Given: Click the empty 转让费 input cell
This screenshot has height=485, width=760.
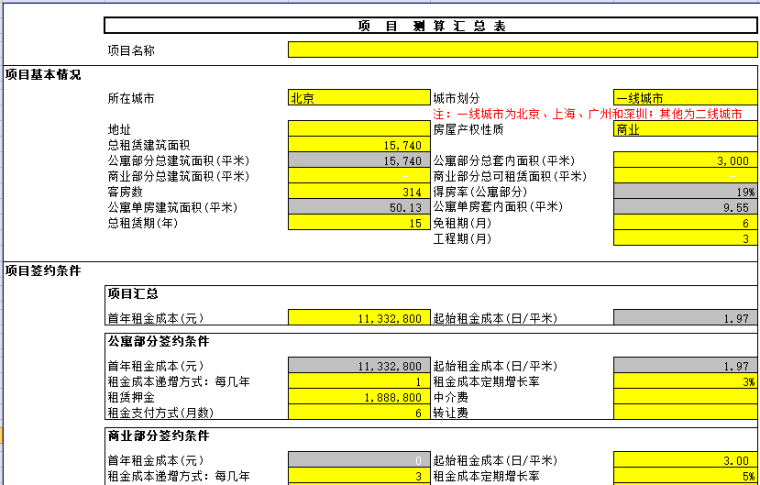Looking at the screenshot, I should tap(682, 412).
